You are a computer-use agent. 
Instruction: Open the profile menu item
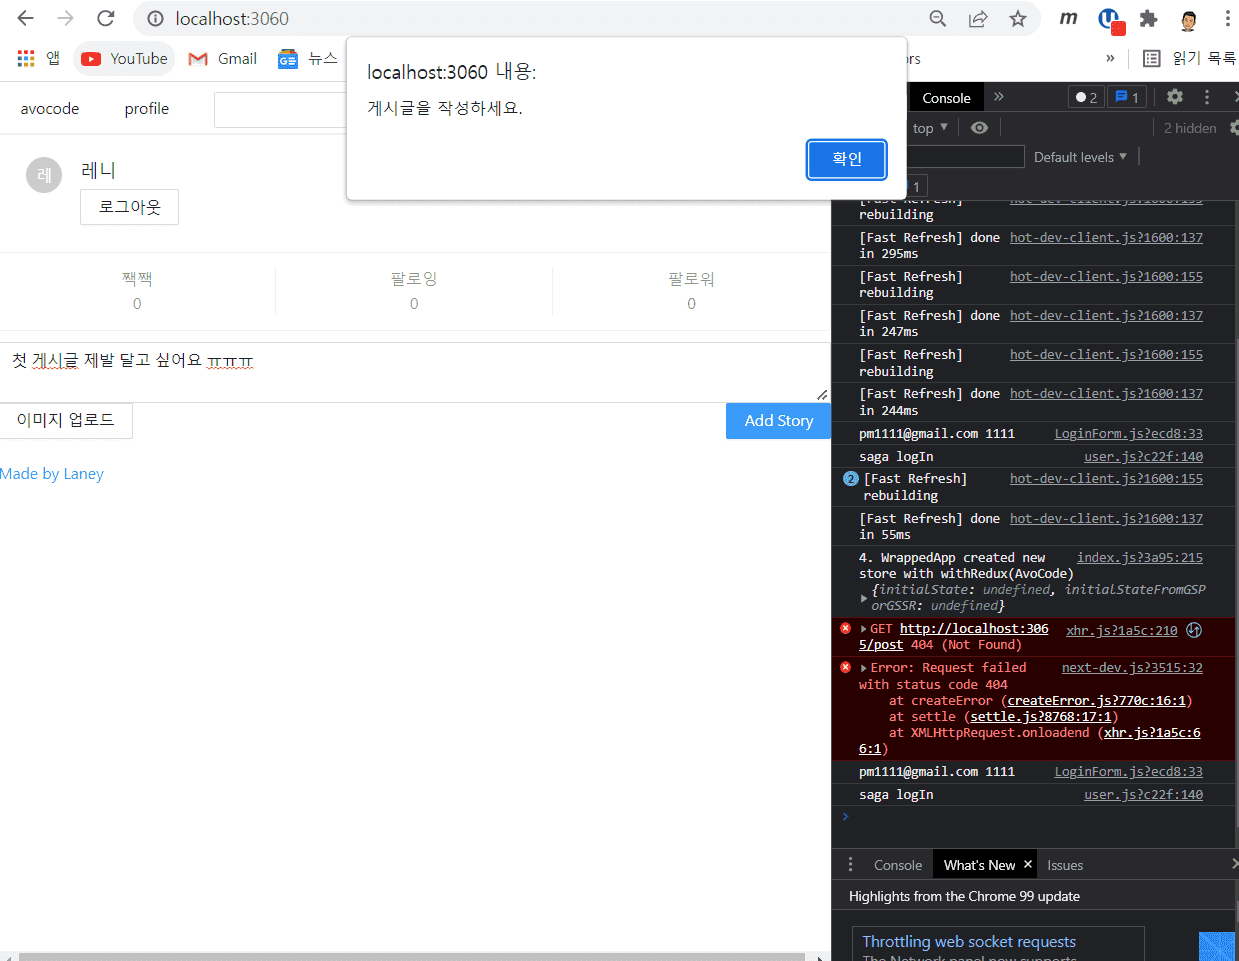(x=147, y=108)
